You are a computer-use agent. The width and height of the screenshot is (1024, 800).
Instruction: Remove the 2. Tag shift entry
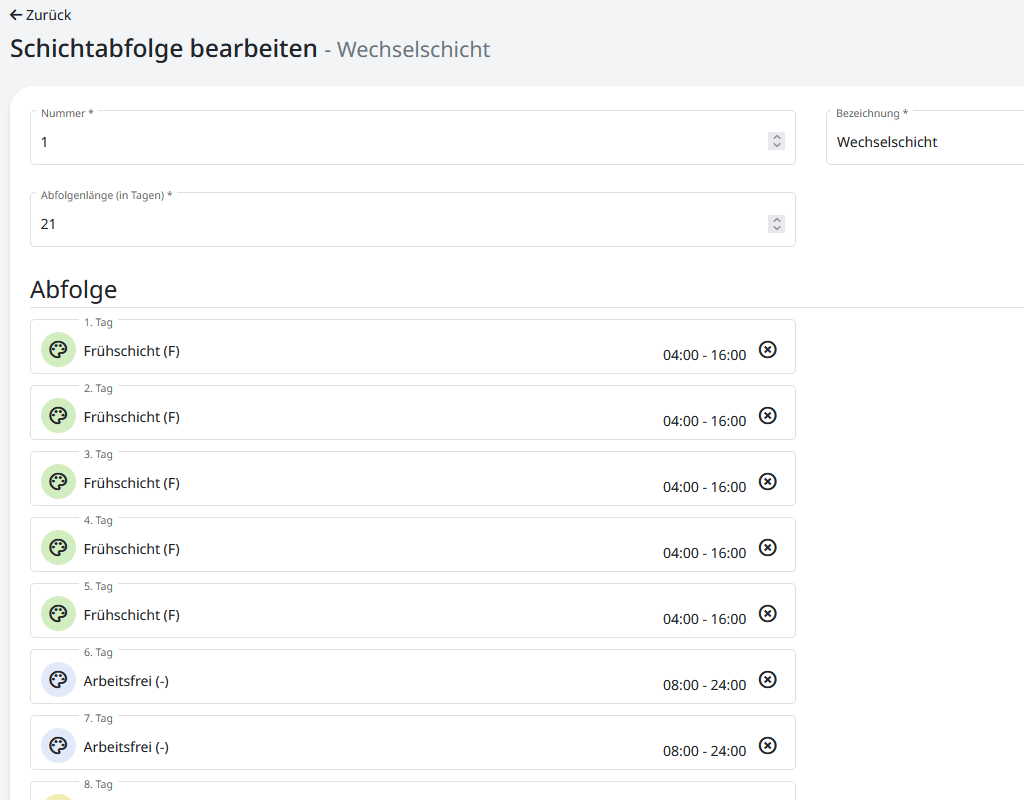tap(767, 415)
